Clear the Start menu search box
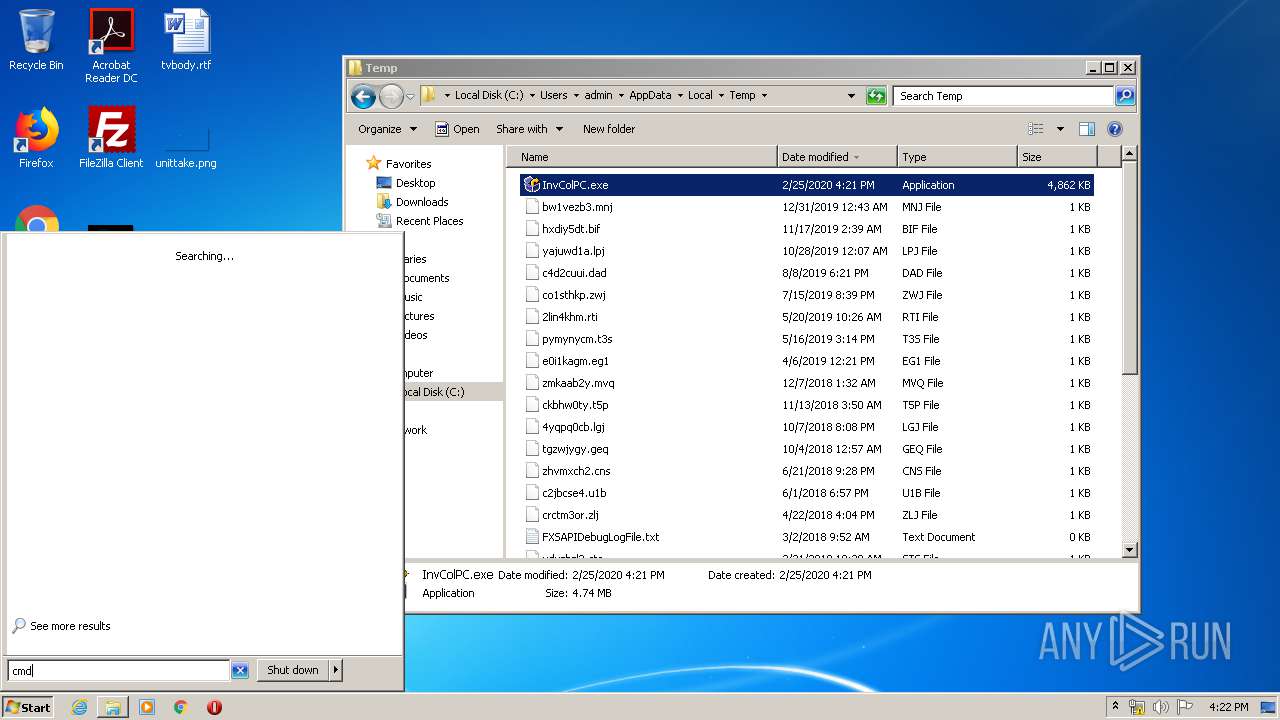 tap(240, 671)
